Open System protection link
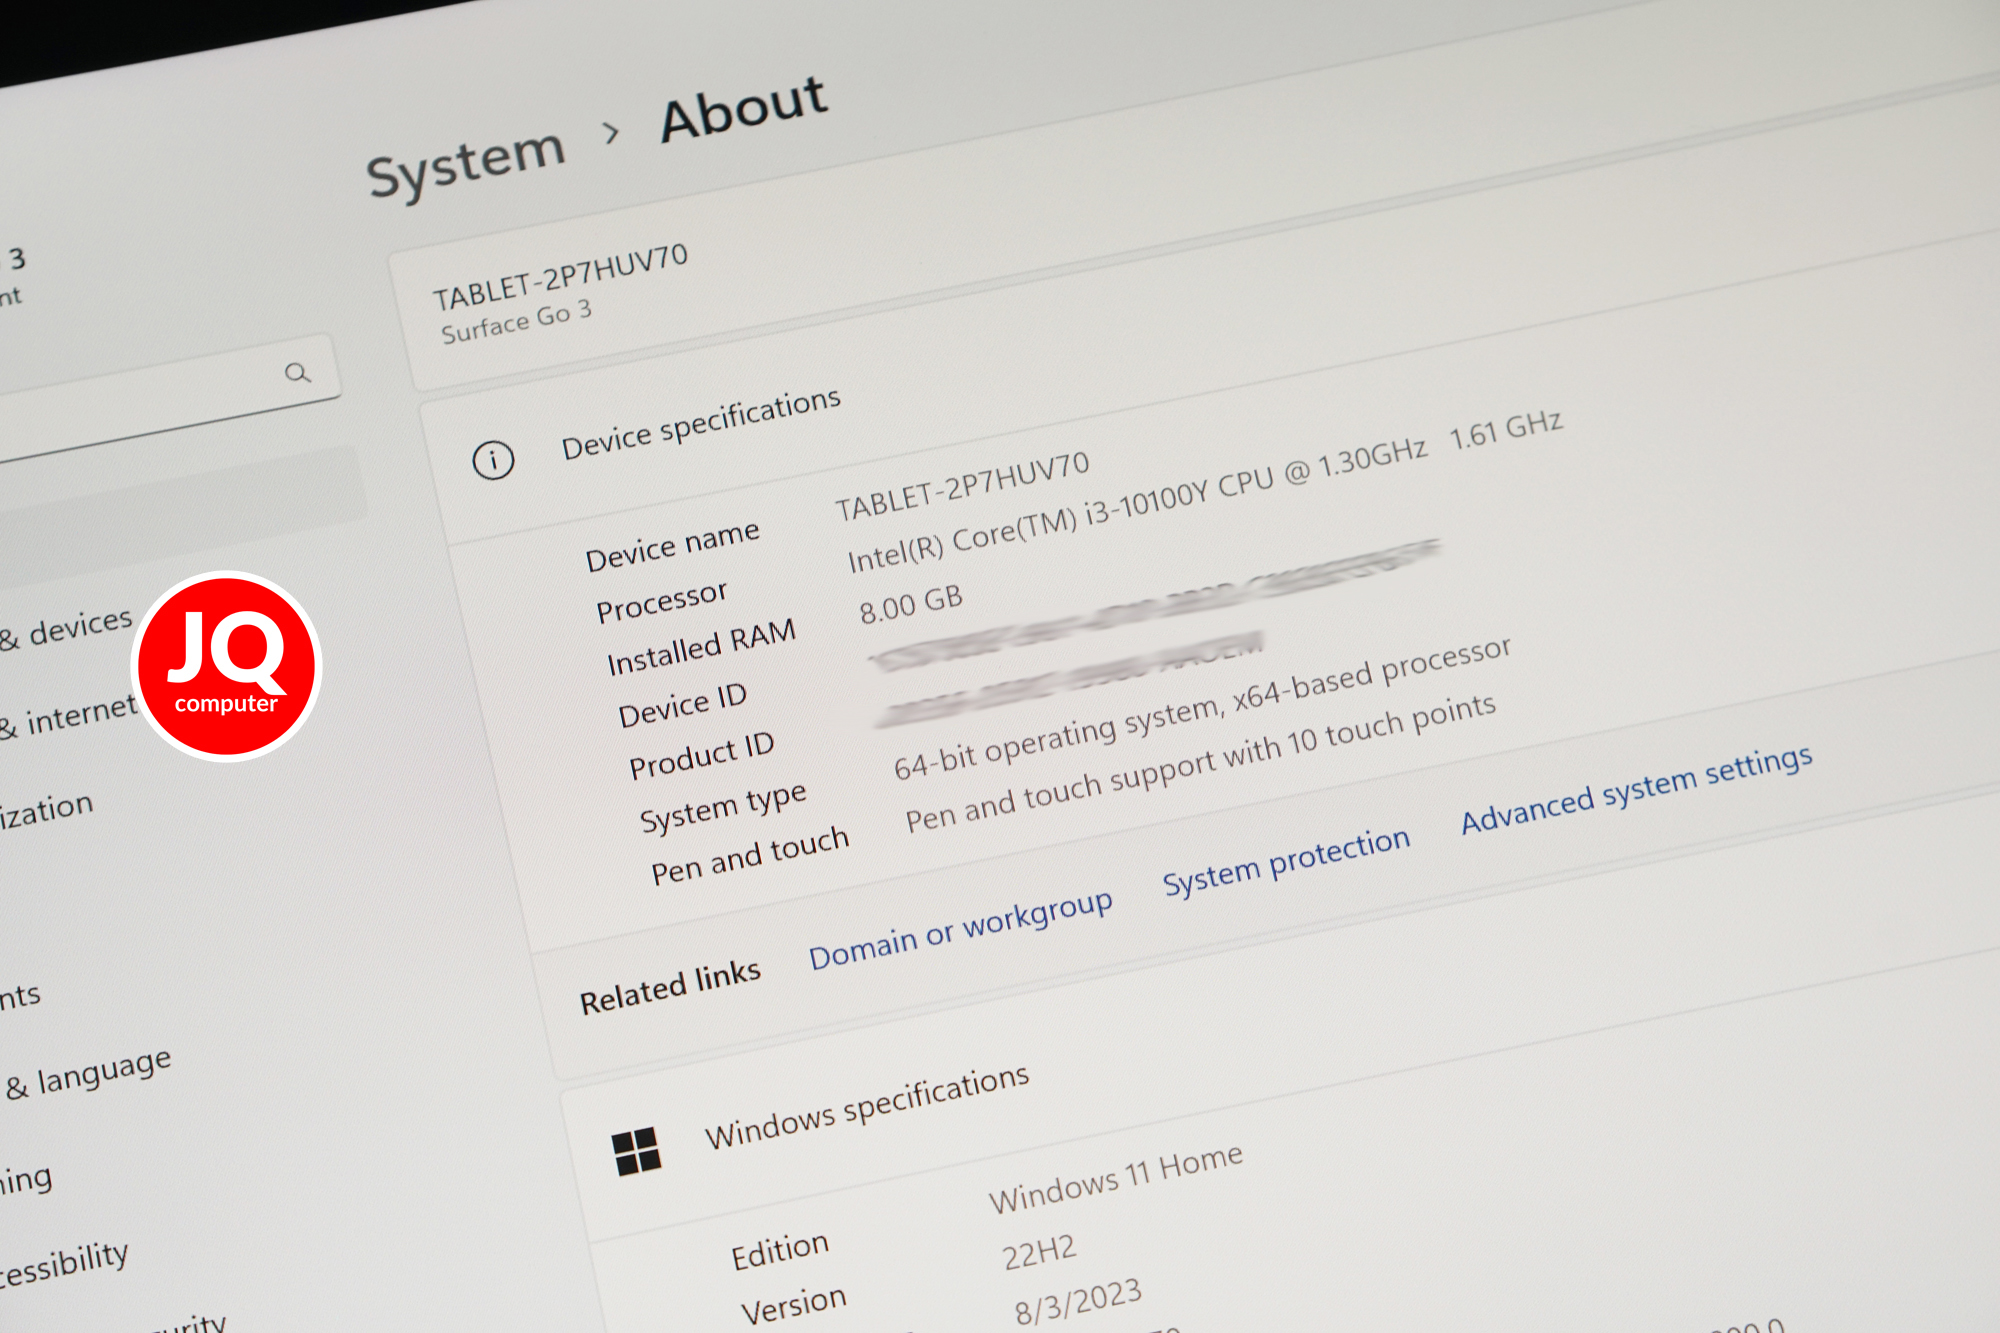Screen dimensions: 2000x1333 [x=1286, y=861]
